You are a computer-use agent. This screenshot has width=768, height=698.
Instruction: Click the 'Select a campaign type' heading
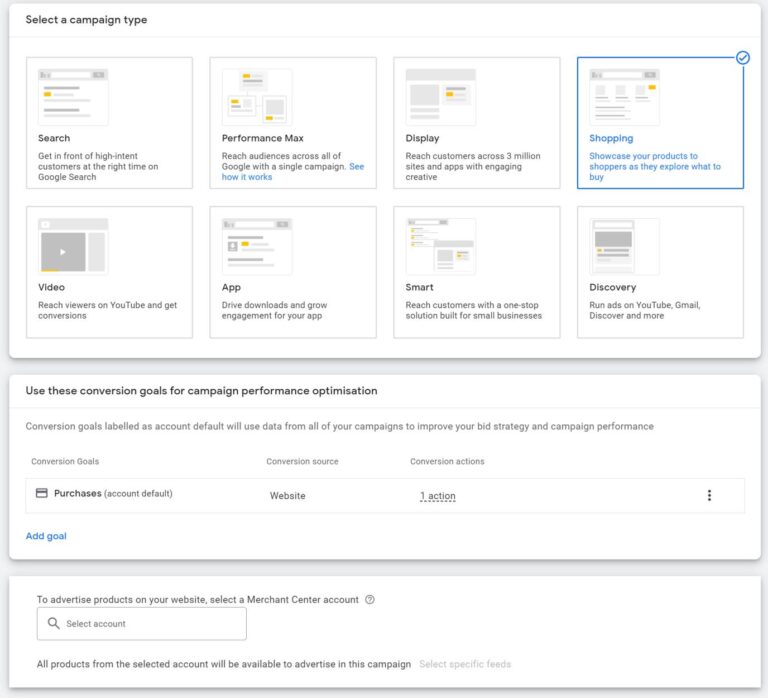click(86, 20)
